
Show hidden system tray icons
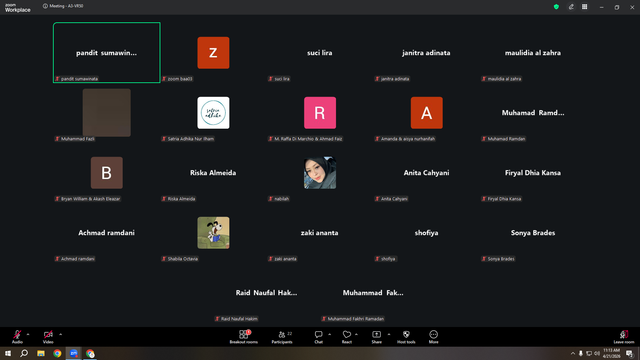[x=573, y=353]
